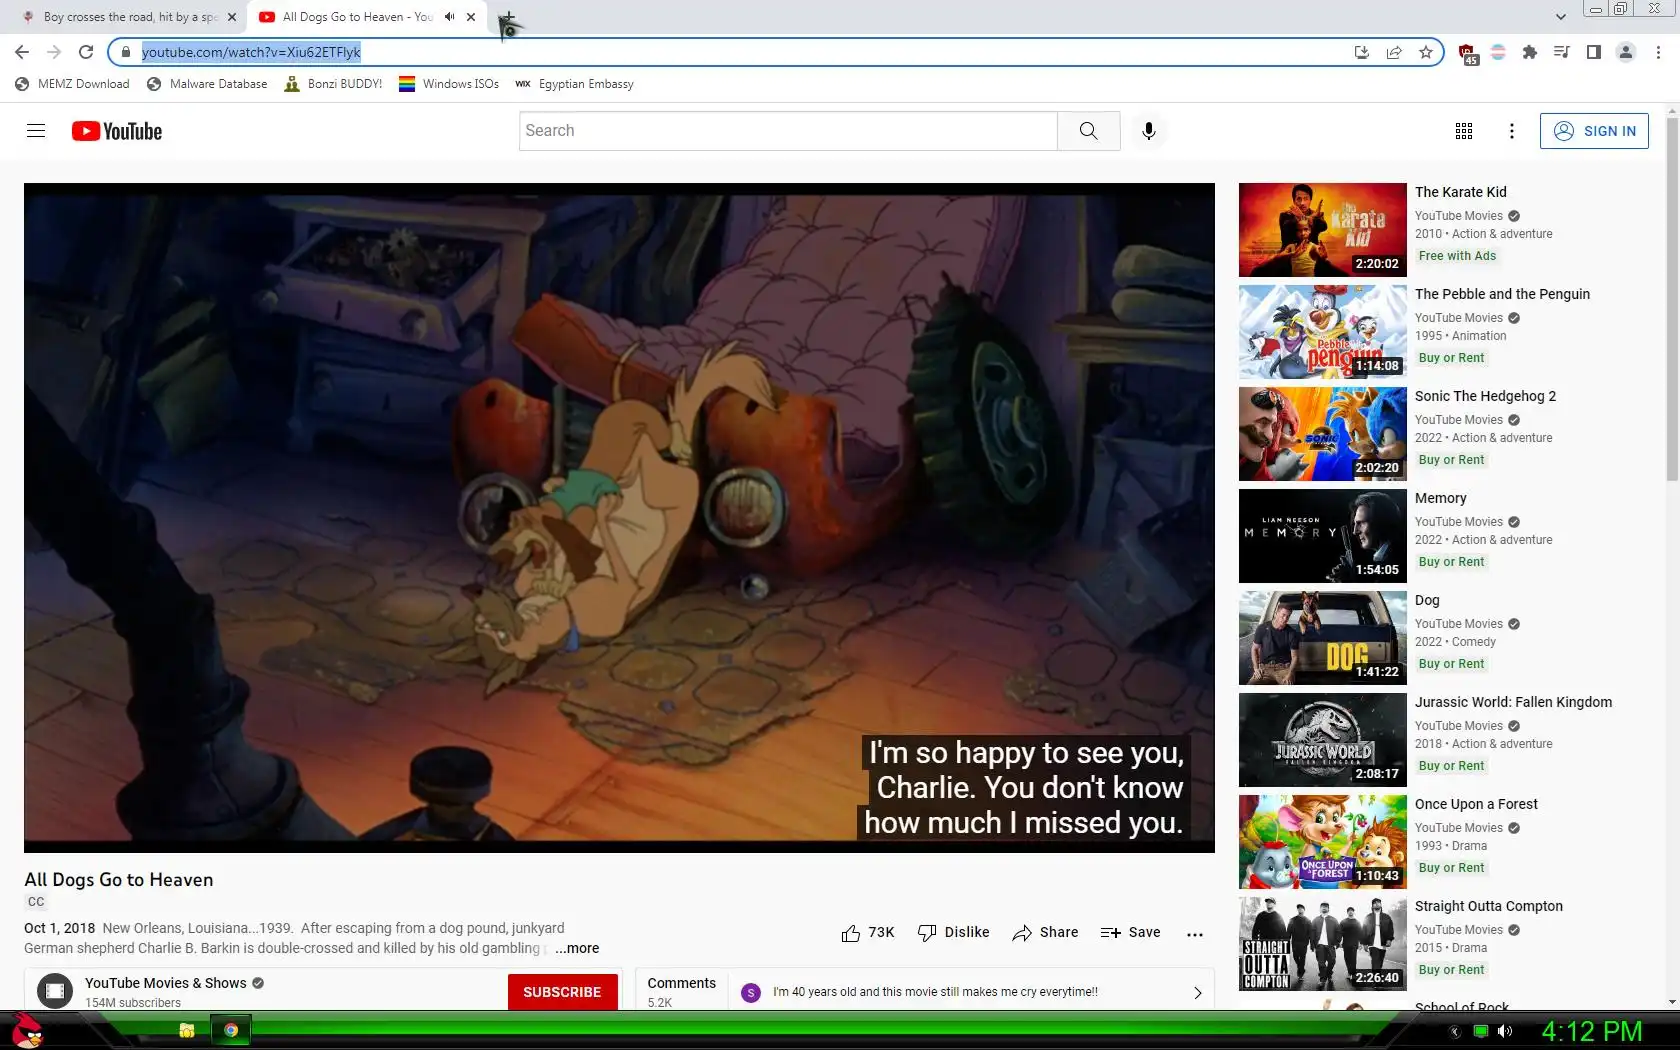Click the Chrome icon in the taskbar
Screen dimensions: 1680x1050
coord(231,1030)
